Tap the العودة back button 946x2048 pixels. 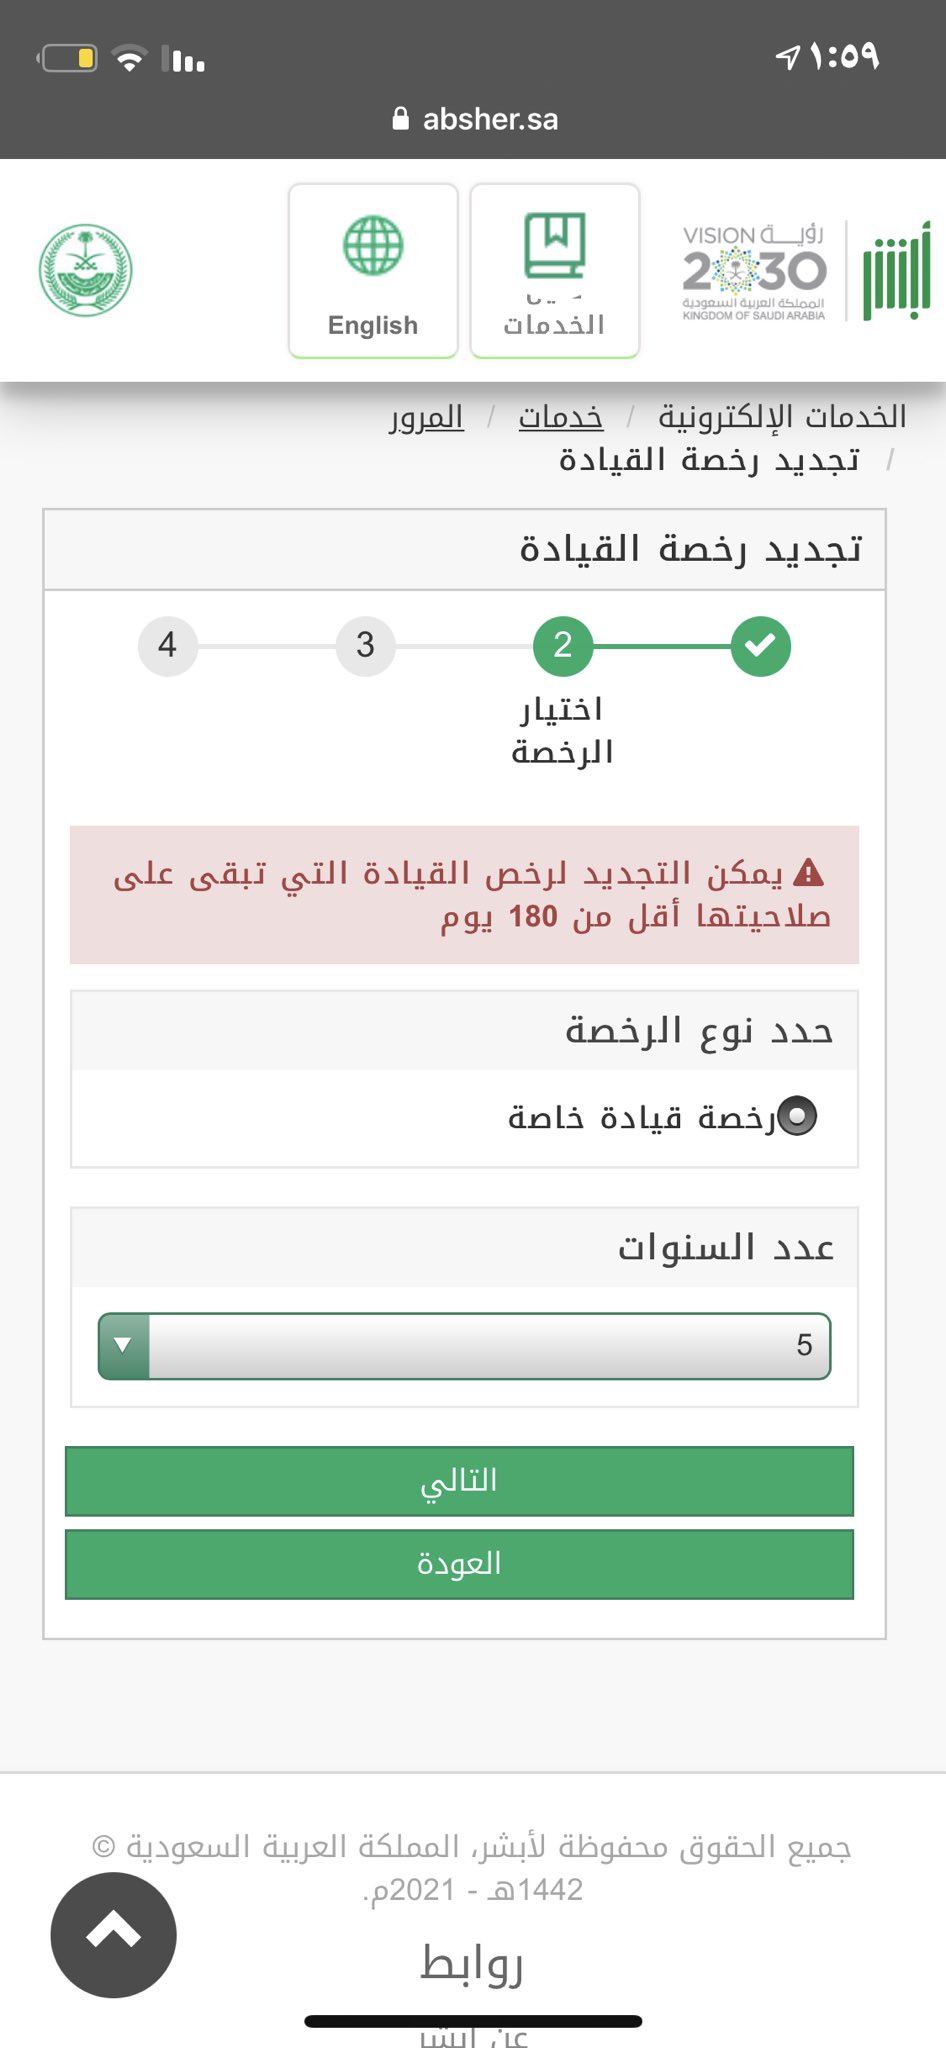coord(459,1564)
